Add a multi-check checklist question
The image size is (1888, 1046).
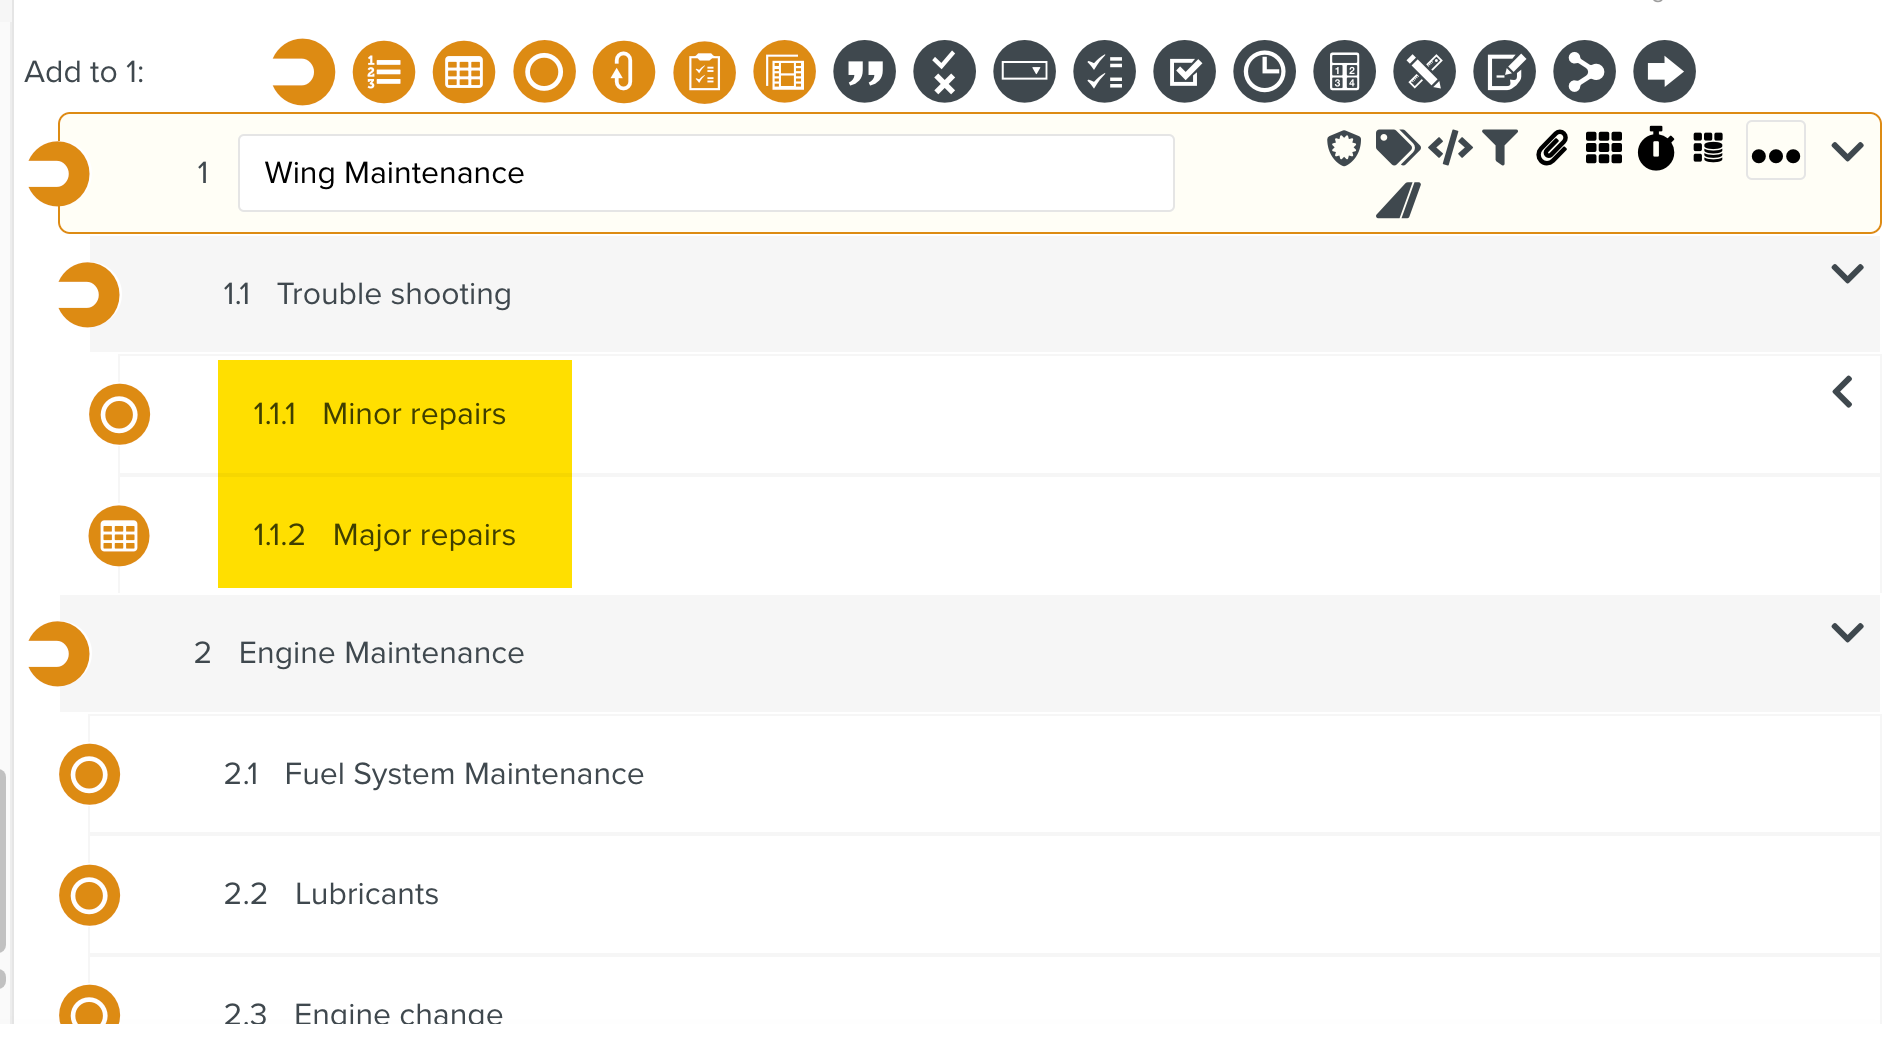(x=1104, y=72)
